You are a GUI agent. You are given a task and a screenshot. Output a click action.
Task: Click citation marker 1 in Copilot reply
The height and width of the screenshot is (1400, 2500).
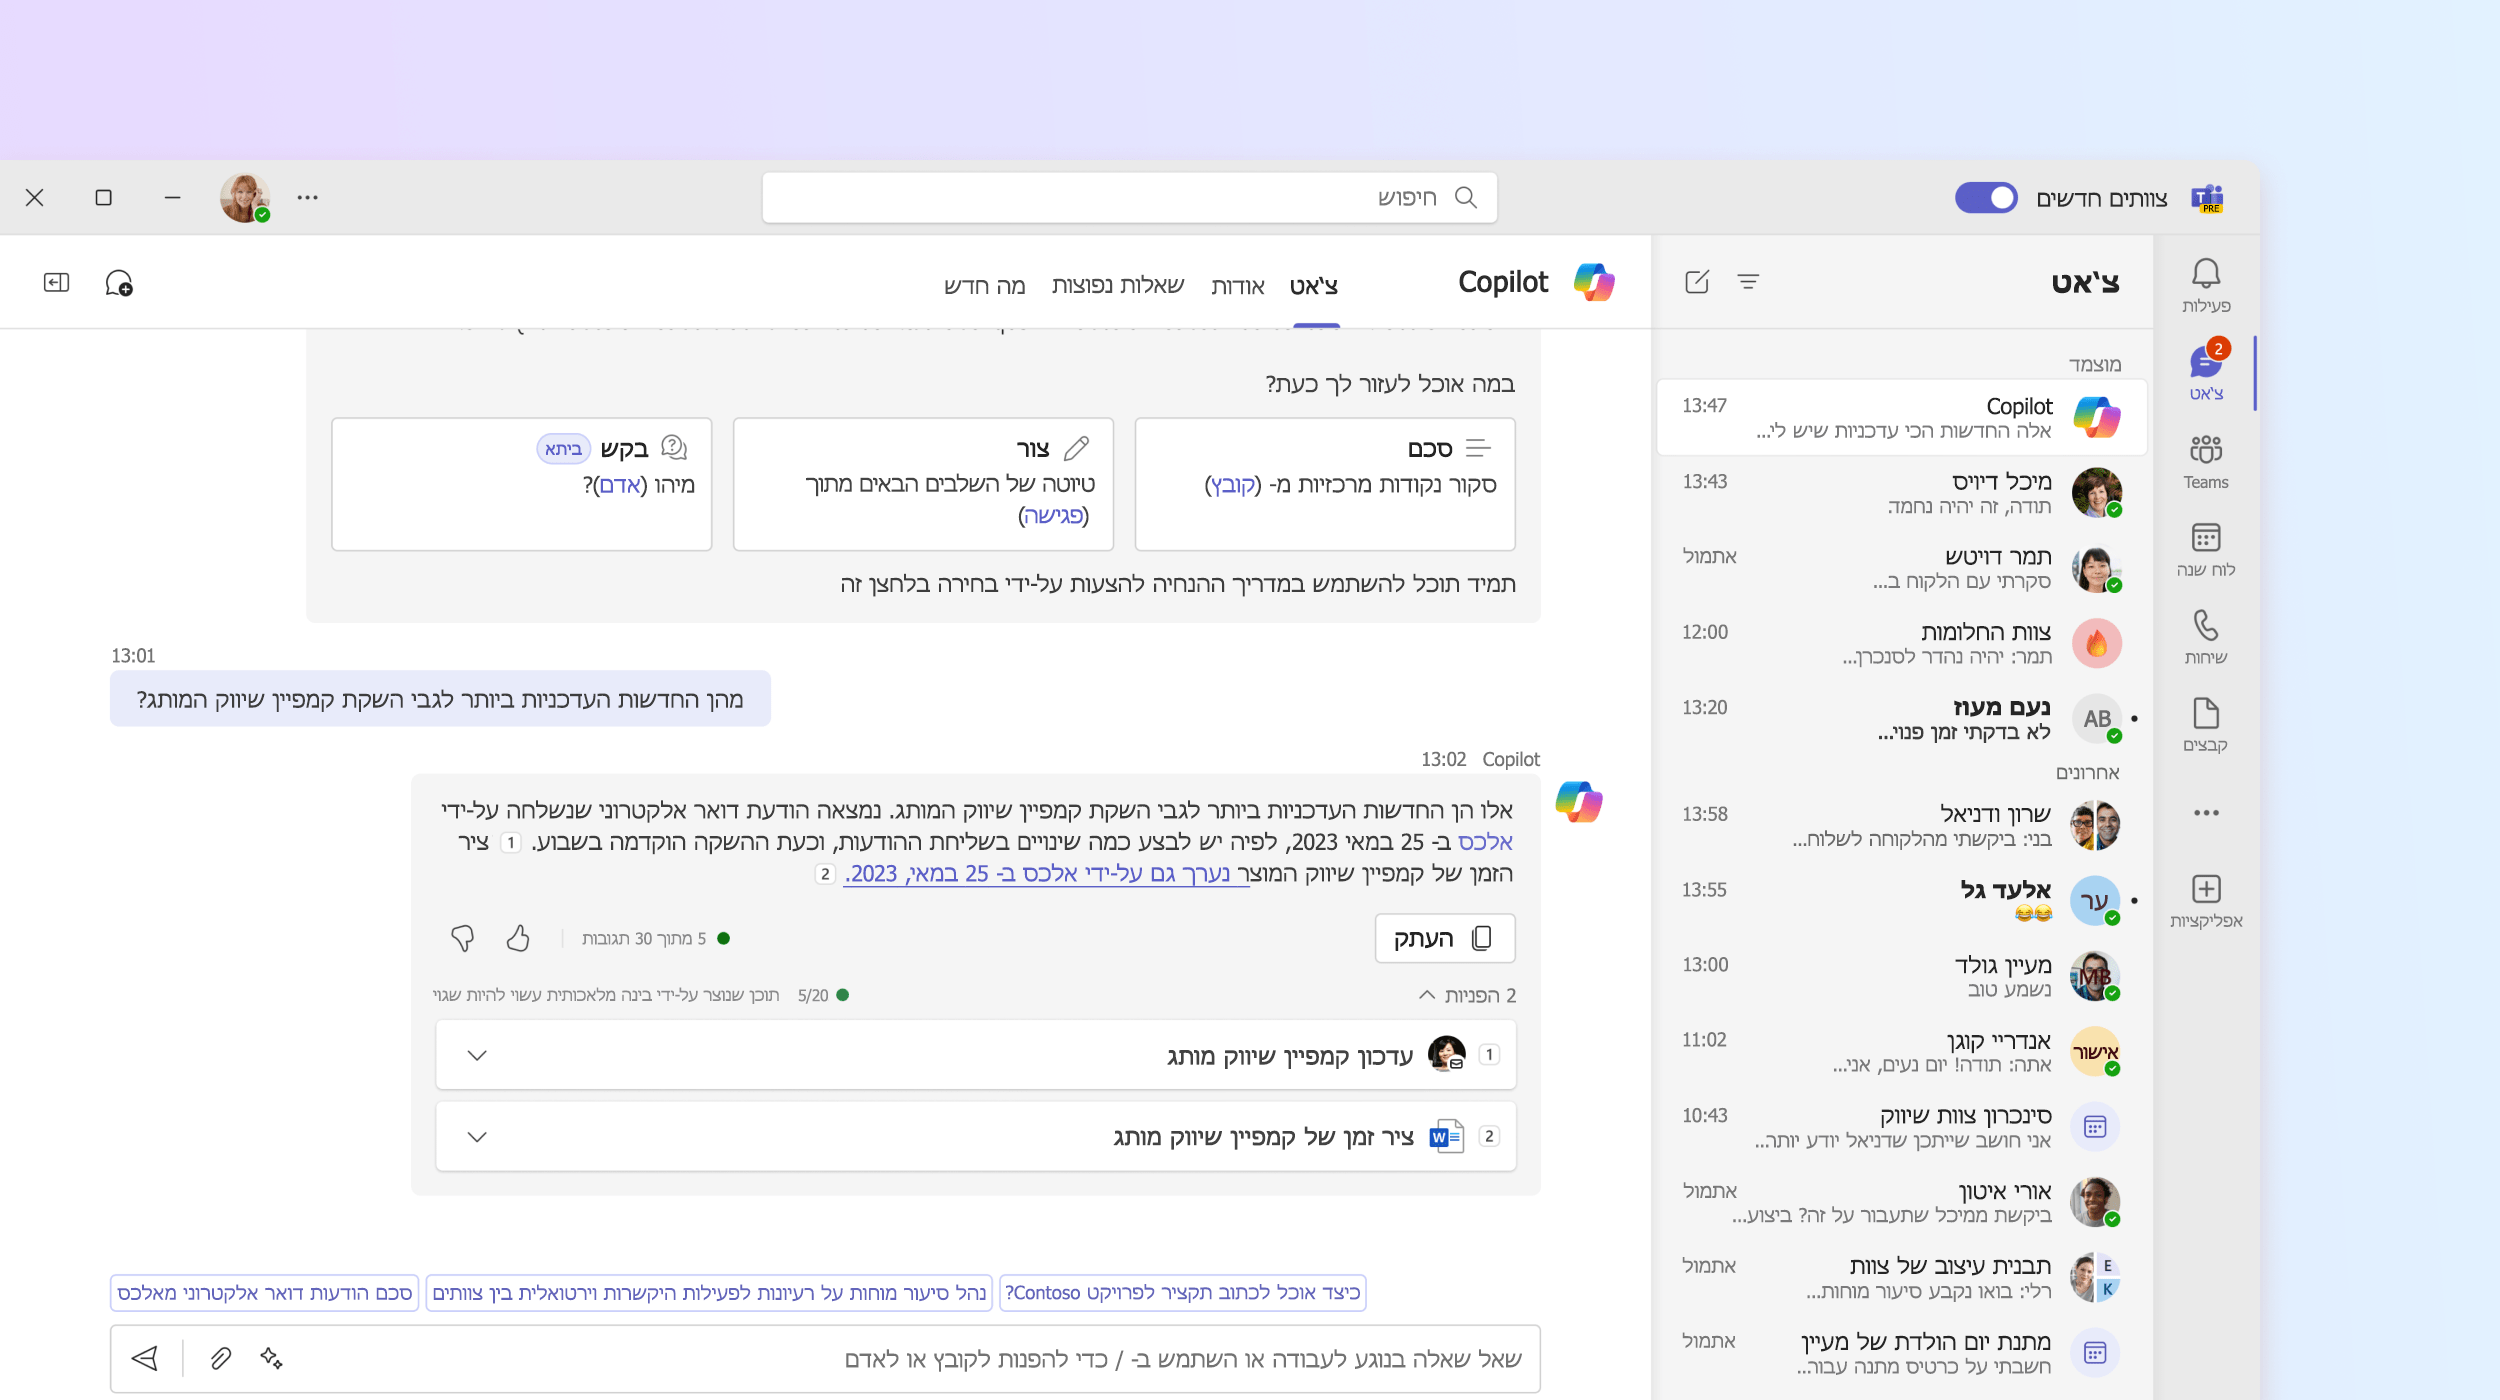click(511, 843)
